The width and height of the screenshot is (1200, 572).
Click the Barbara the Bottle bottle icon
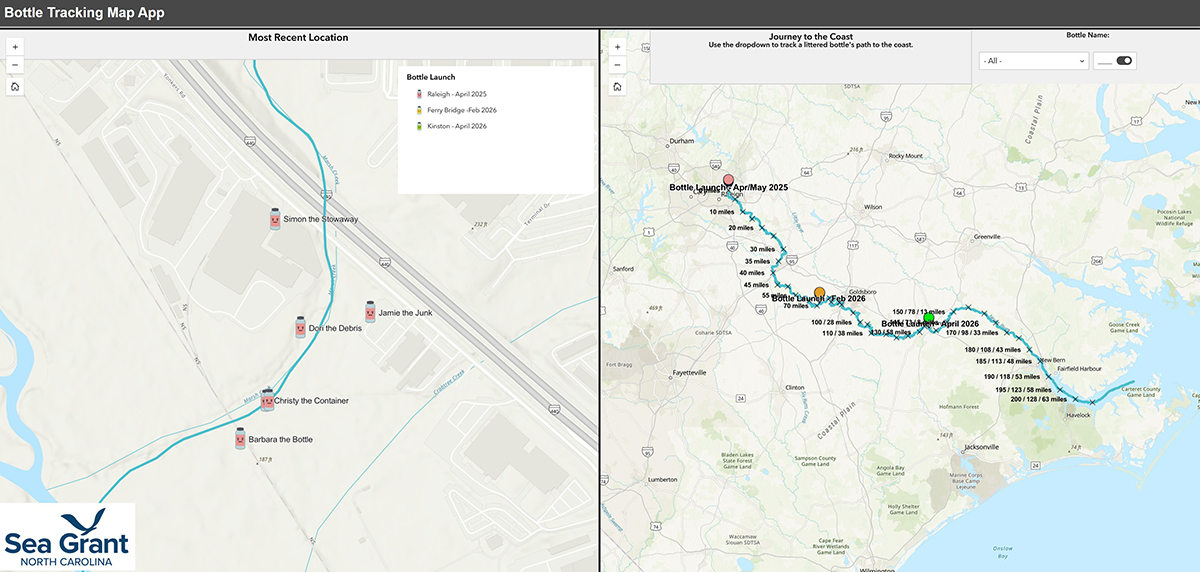pyautogui.click(x=240, y=438)
